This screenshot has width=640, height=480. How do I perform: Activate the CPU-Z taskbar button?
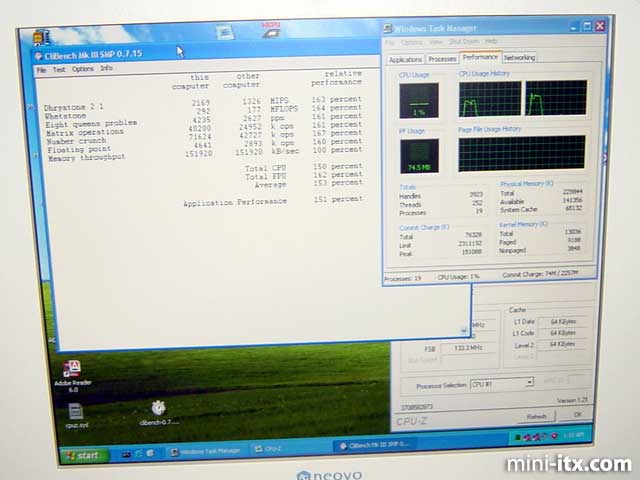(x=269, y=449)
